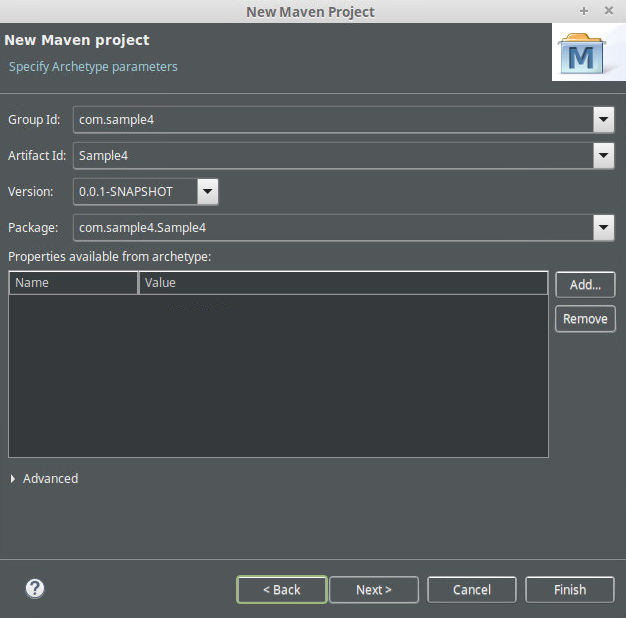This screenshot has height=618, width=626.
Task: Cancel the new Maven project wizard
Action: 472,590
